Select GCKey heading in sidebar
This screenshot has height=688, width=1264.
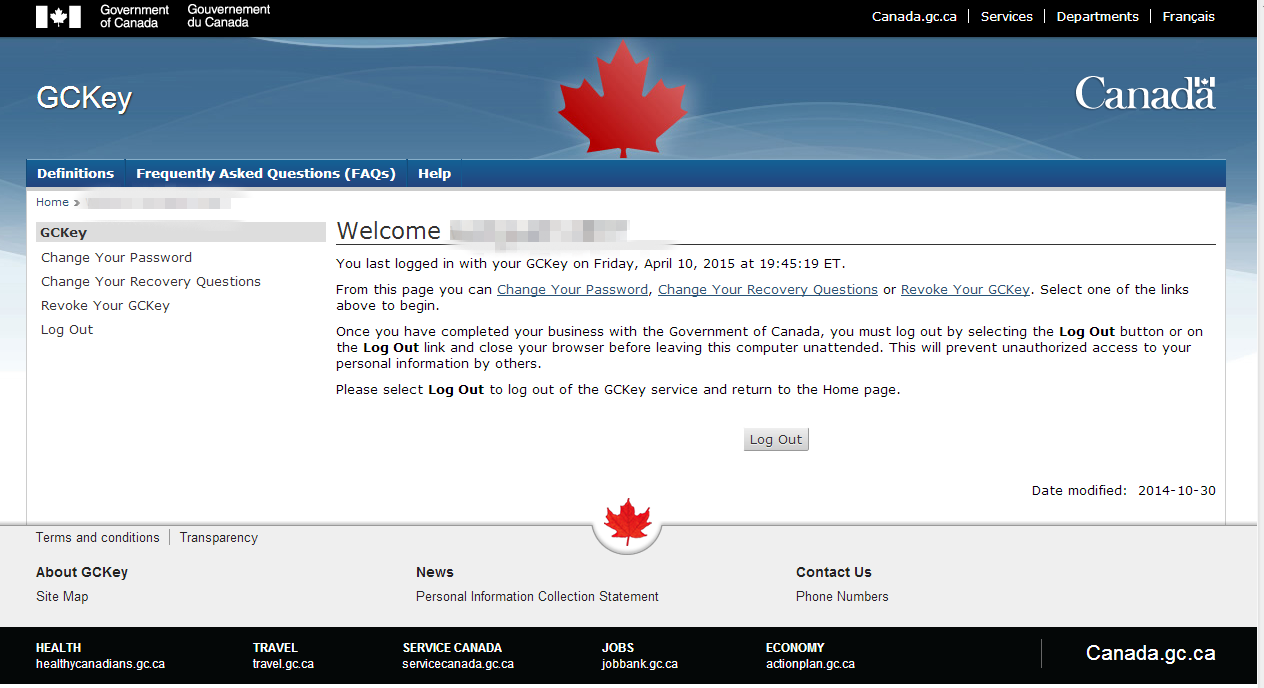click(181, 232)
